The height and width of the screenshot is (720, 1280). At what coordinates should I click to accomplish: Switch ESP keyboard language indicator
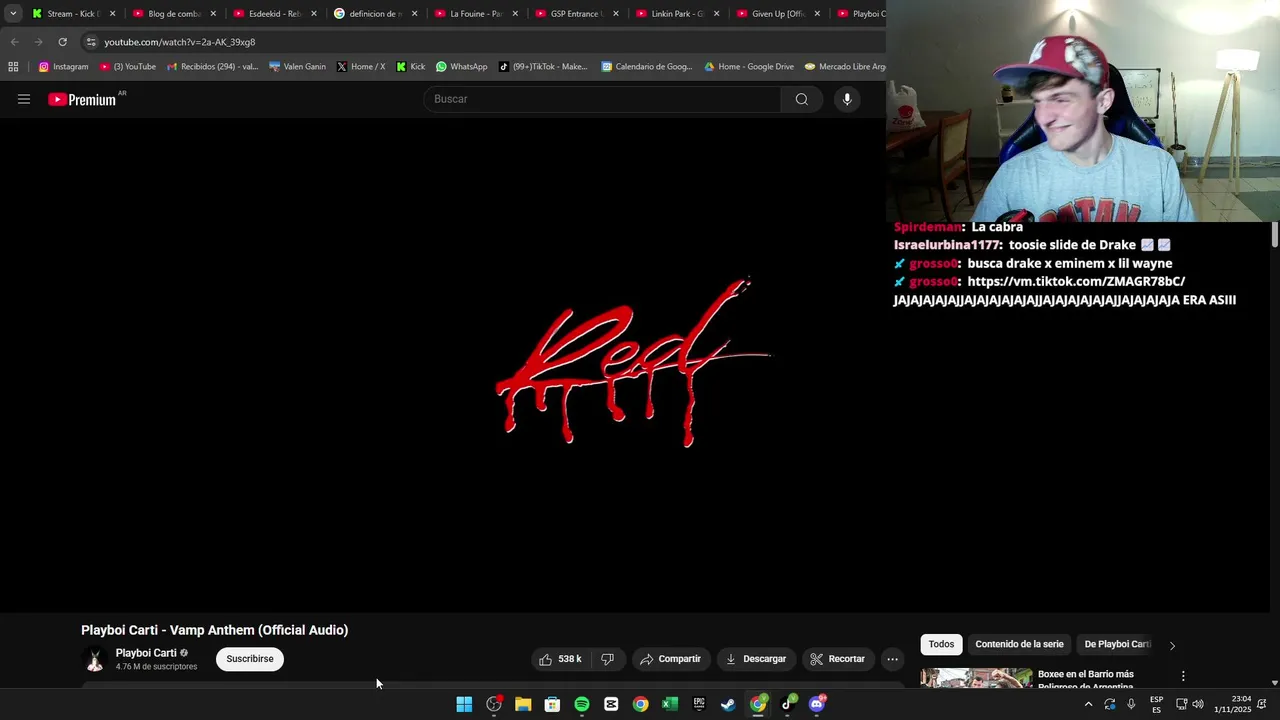(1156, 704)
